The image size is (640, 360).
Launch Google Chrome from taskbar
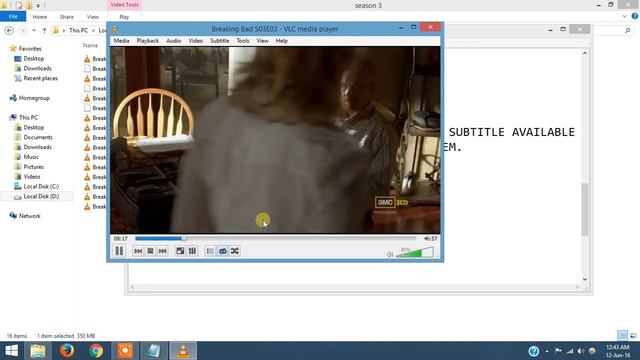point(96,351)
